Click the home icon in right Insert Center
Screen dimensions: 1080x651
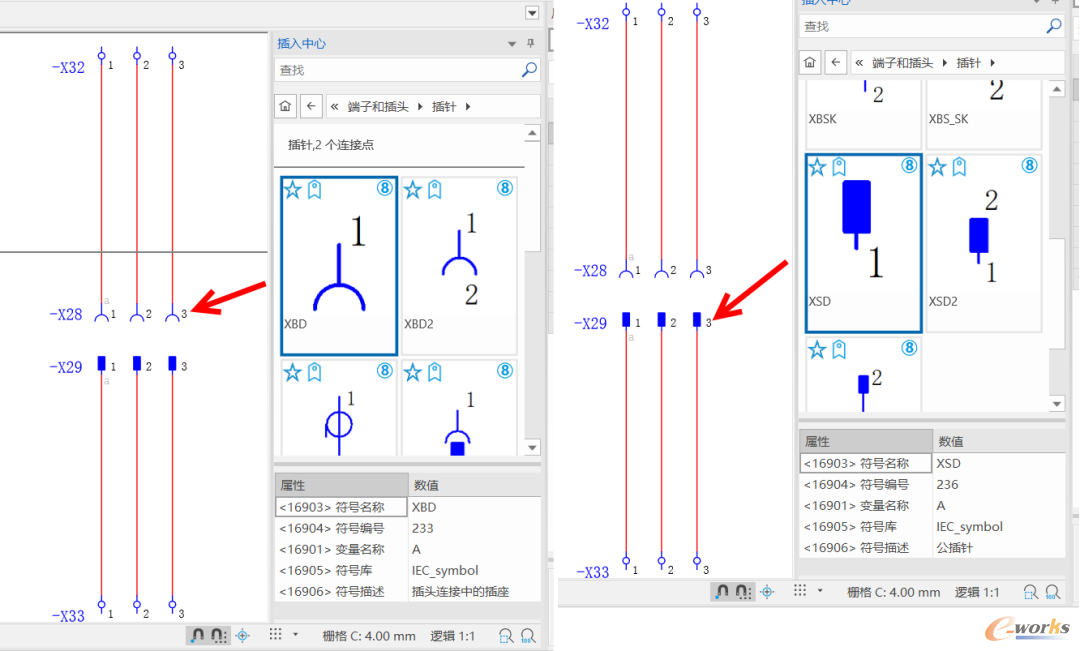point(810,63)
